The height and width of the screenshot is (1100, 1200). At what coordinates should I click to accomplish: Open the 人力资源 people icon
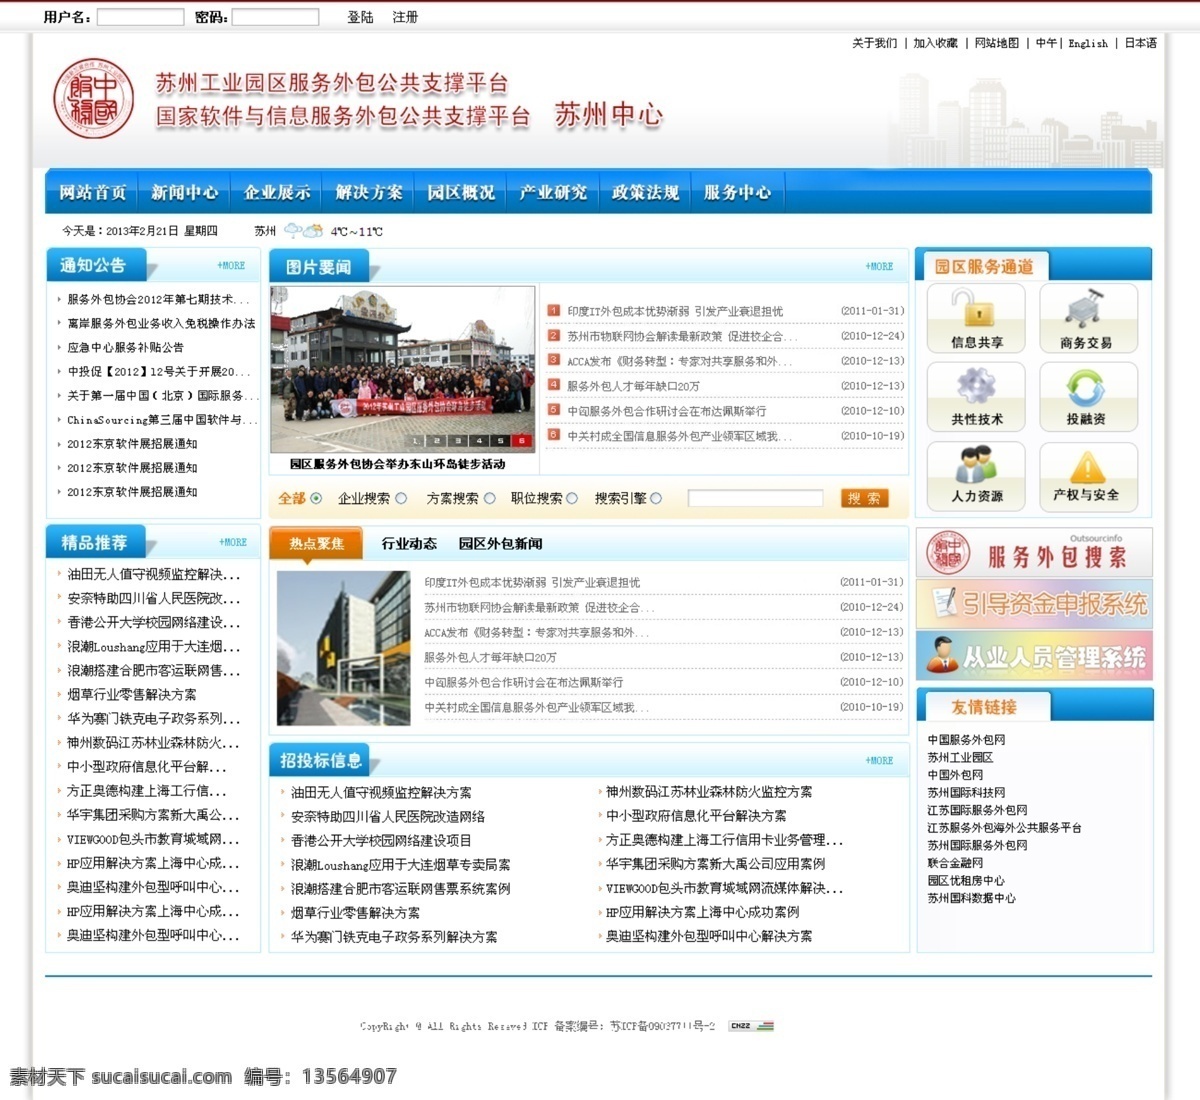(976, 475)
